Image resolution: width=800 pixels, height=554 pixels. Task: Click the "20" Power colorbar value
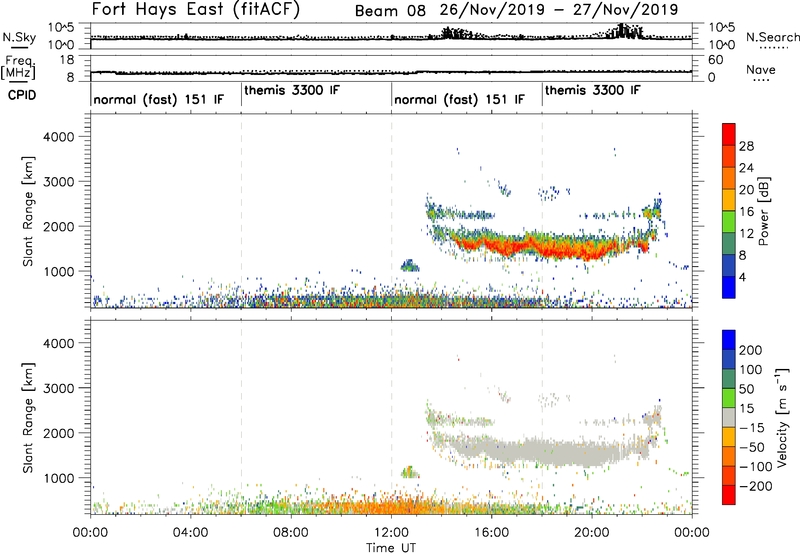click(746, 190)
